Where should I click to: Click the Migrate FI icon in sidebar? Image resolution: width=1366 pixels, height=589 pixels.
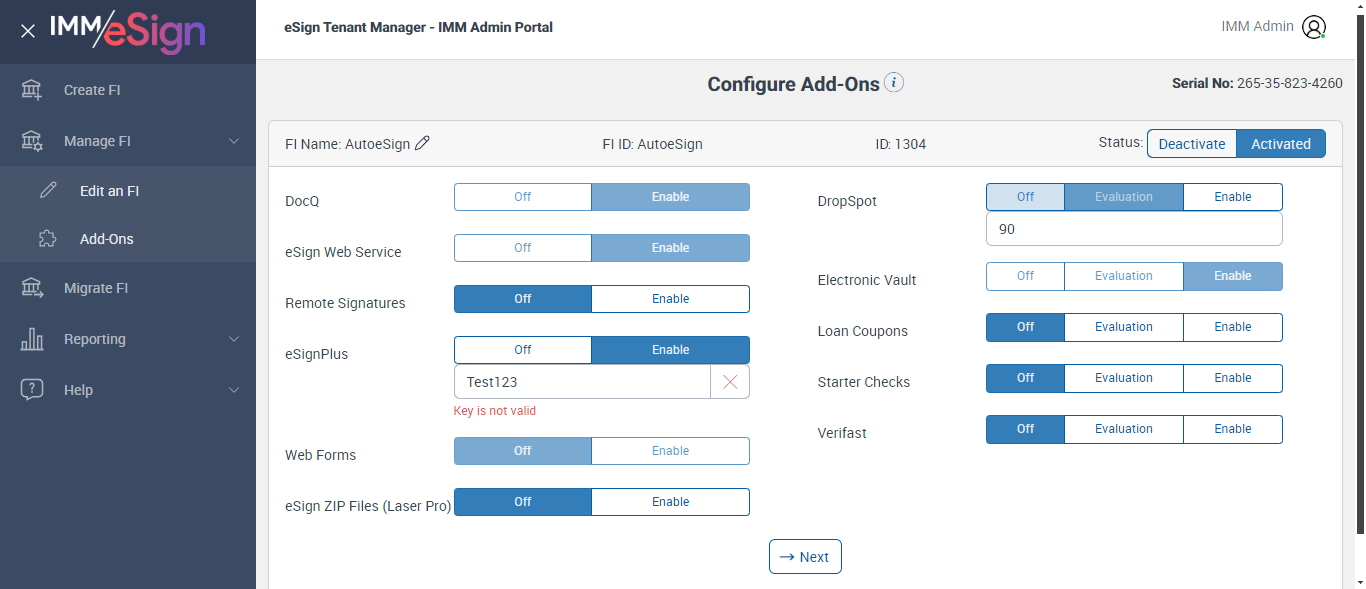(32, 288)
